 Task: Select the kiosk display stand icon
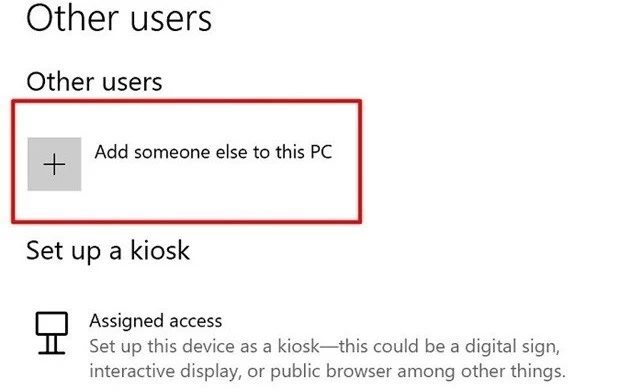pyautogui.click(x=51, y=333)
